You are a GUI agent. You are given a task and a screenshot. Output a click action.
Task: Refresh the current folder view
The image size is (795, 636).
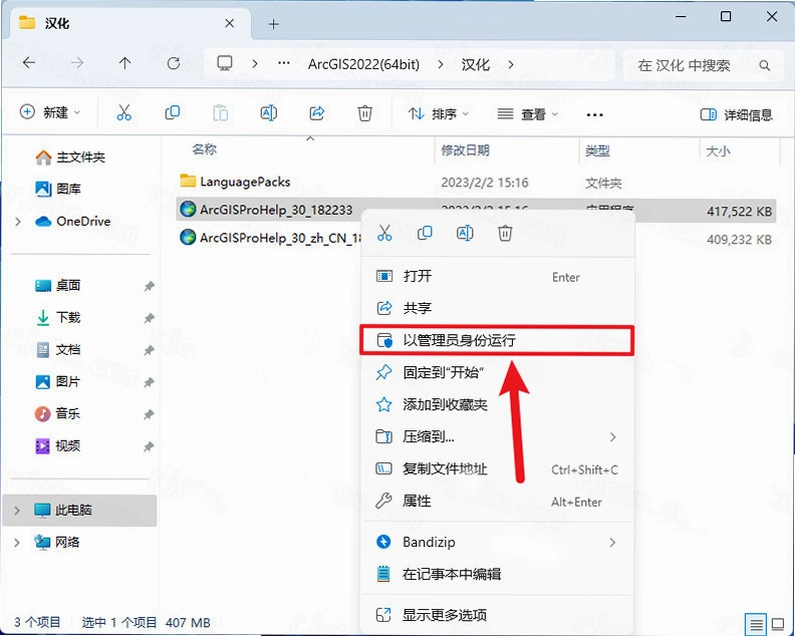(x=173, y=63)
